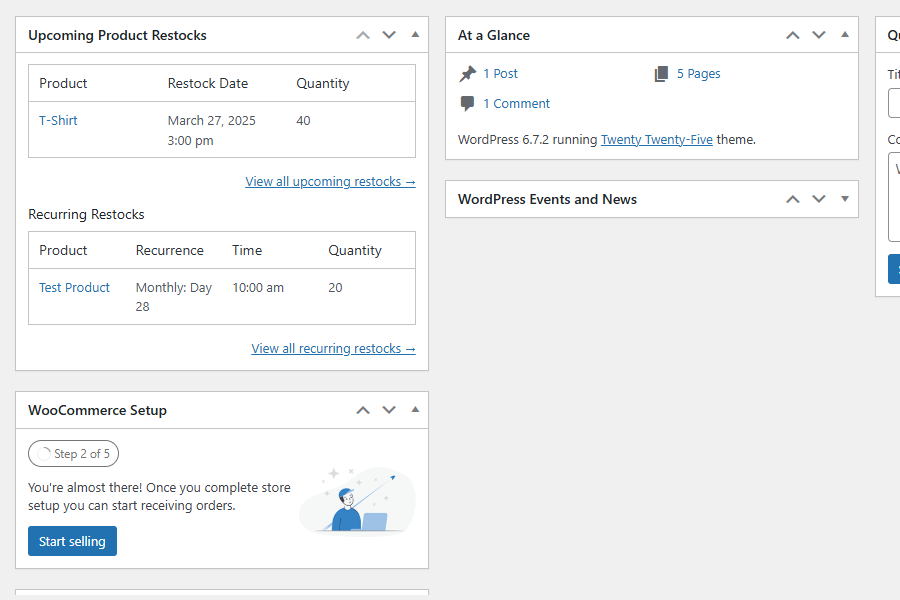Collapse the WooCommerce Setup panel

[x=415, y=410]
